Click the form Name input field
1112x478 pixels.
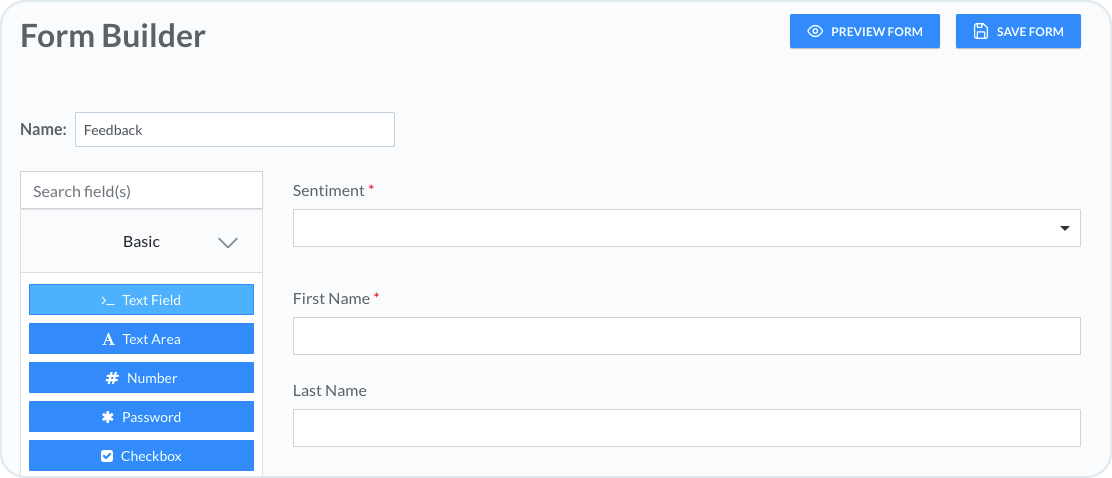point(234,130)
